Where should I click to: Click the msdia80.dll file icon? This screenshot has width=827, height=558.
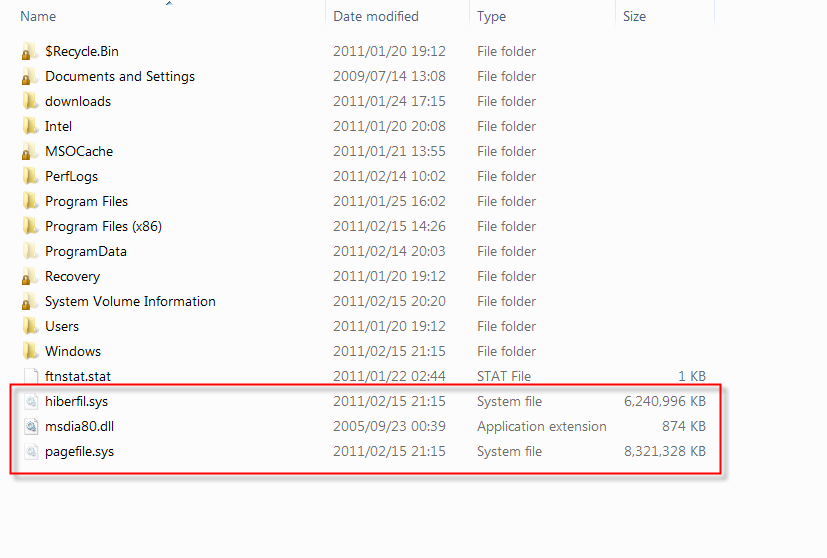[x=31, y=426]
